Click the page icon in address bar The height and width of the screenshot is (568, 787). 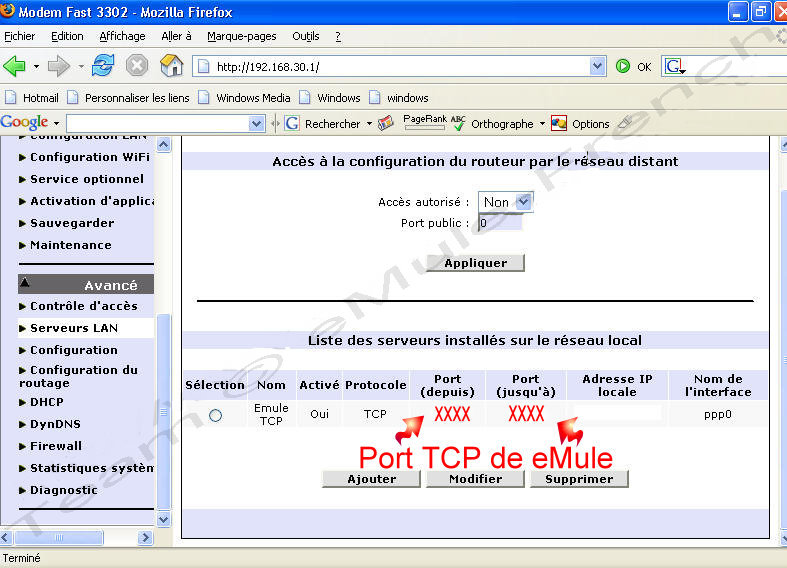(203, 66)
